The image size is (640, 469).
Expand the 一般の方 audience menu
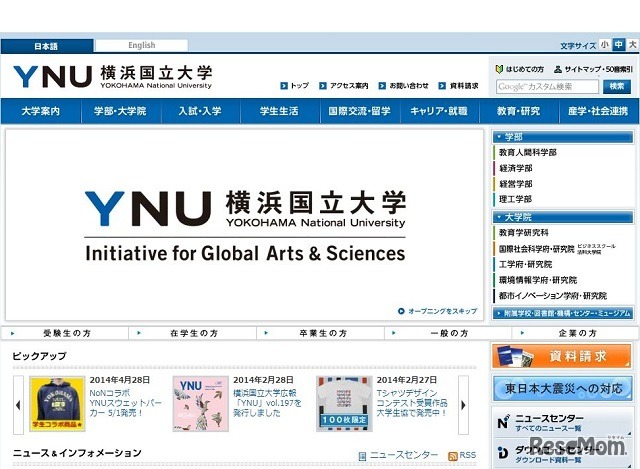coord(448,333)
